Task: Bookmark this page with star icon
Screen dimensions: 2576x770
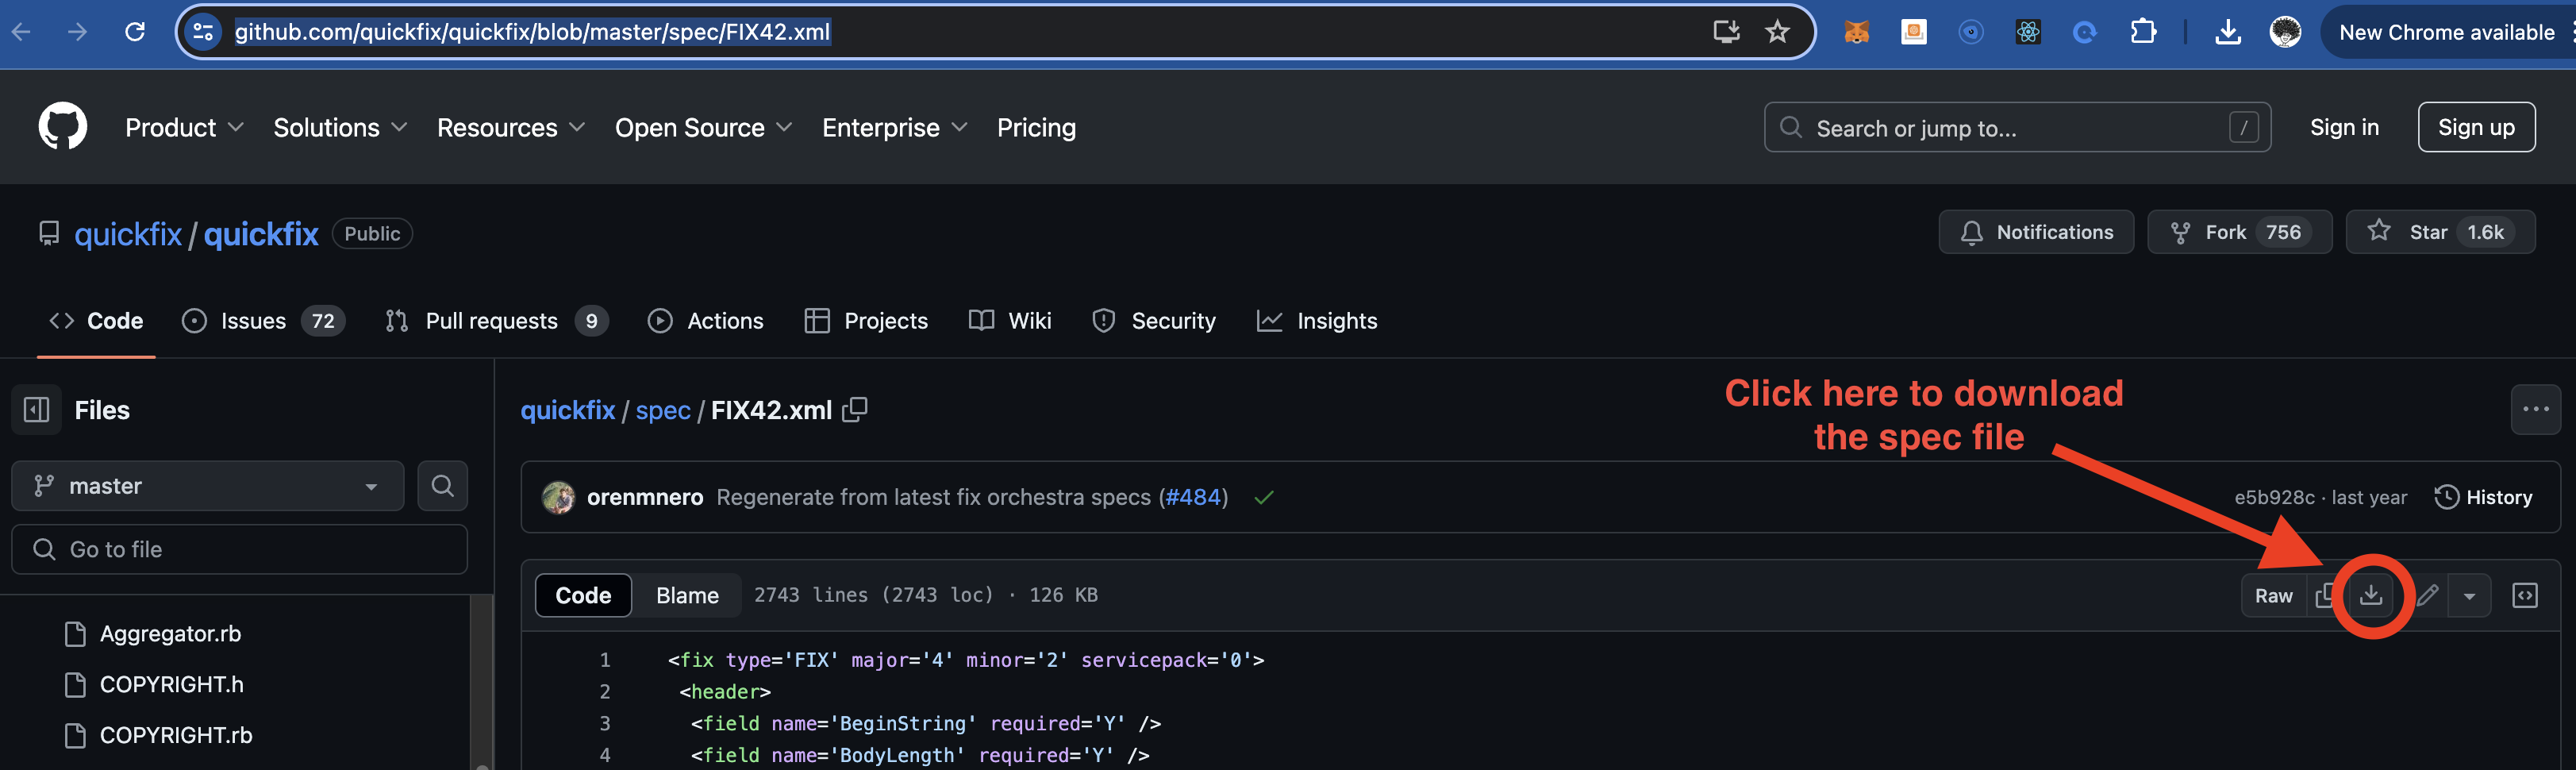Action: click(1777, 32)
